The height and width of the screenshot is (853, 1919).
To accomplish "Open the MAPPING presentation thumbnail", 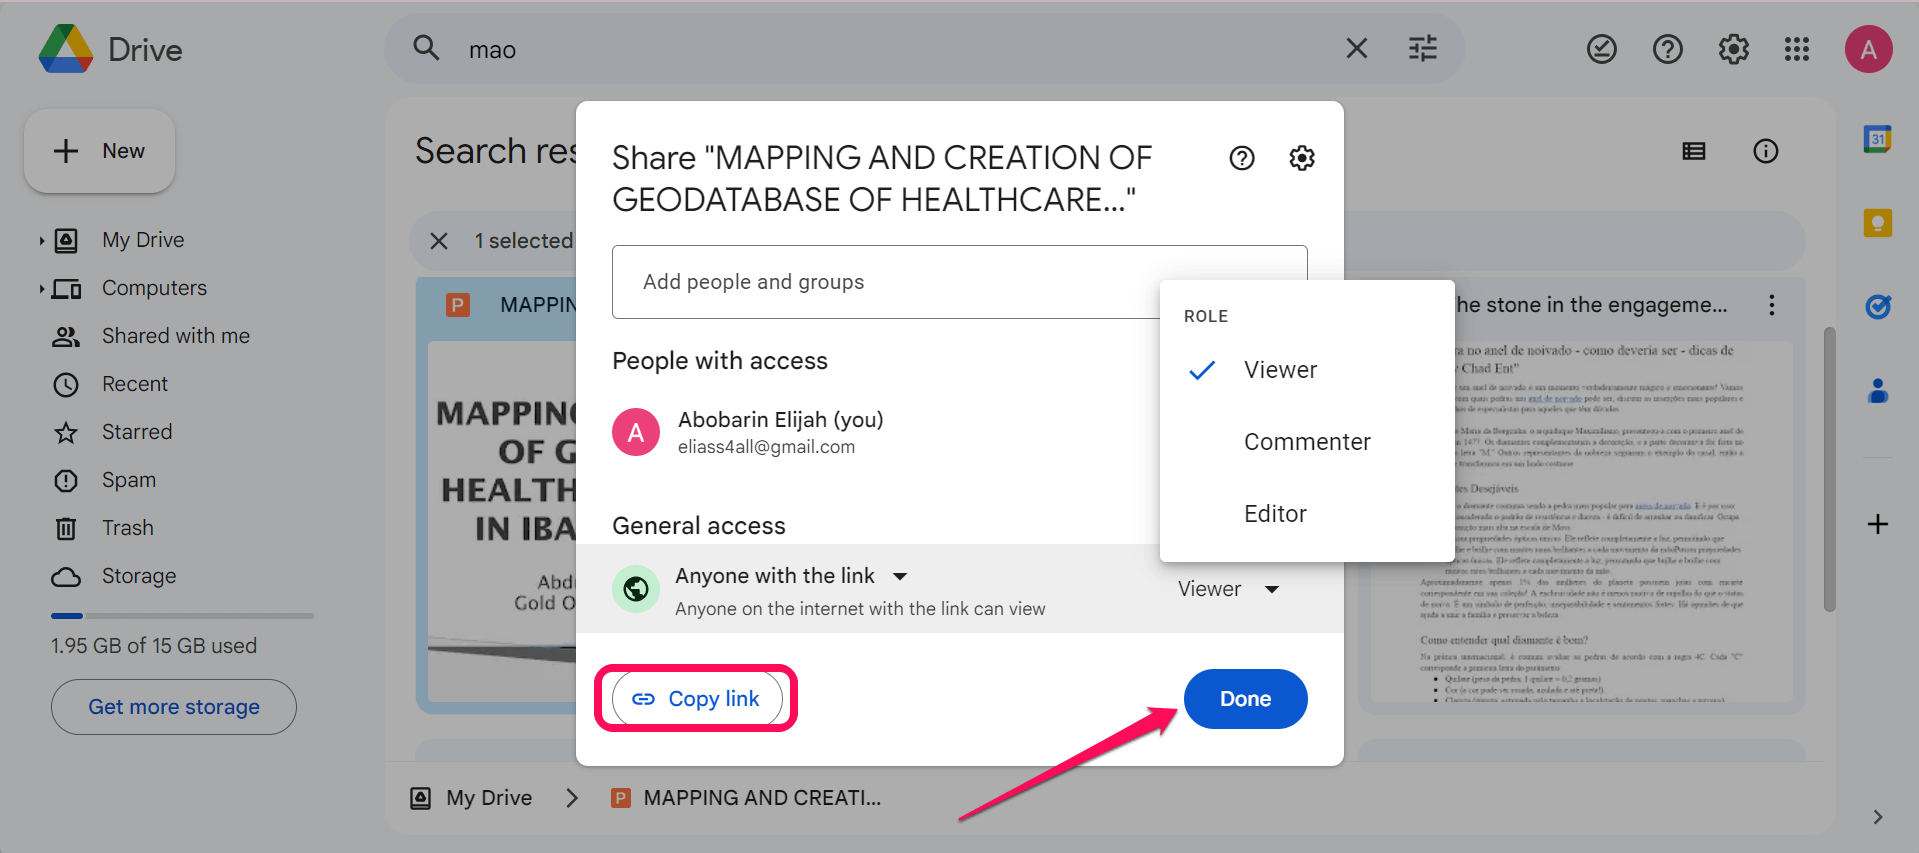I will point(502,520).
